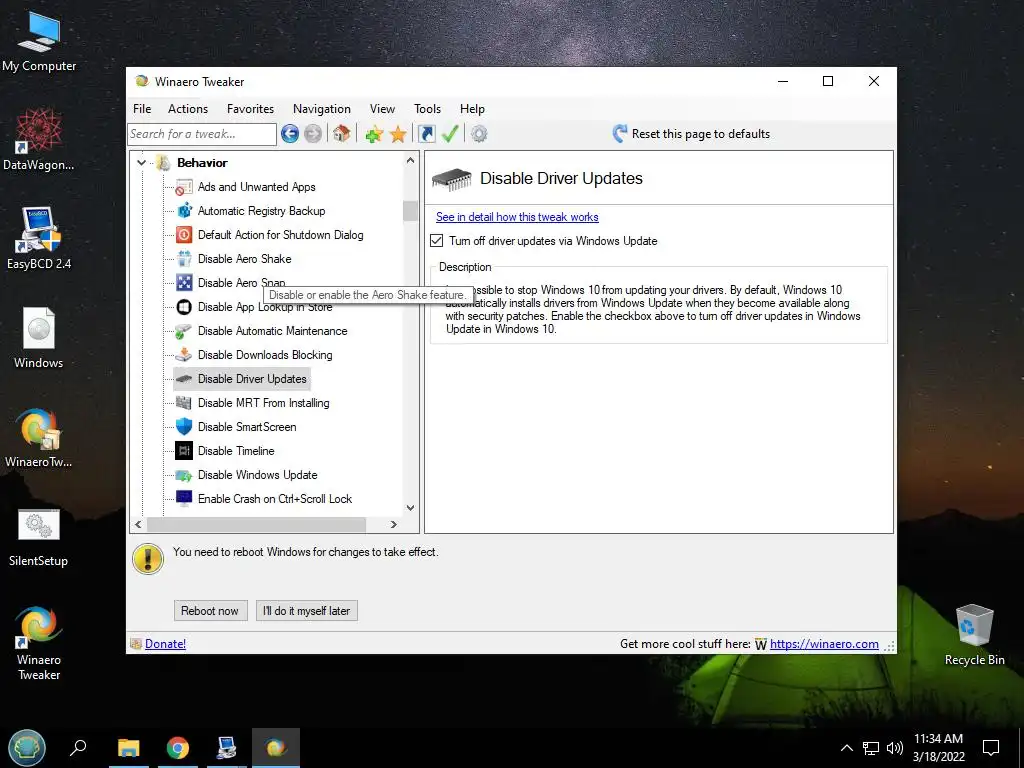The image size is (1024, 768).
Task: Click the Ads and Unwanted Apps icon
Action: [x=184, y=187]
